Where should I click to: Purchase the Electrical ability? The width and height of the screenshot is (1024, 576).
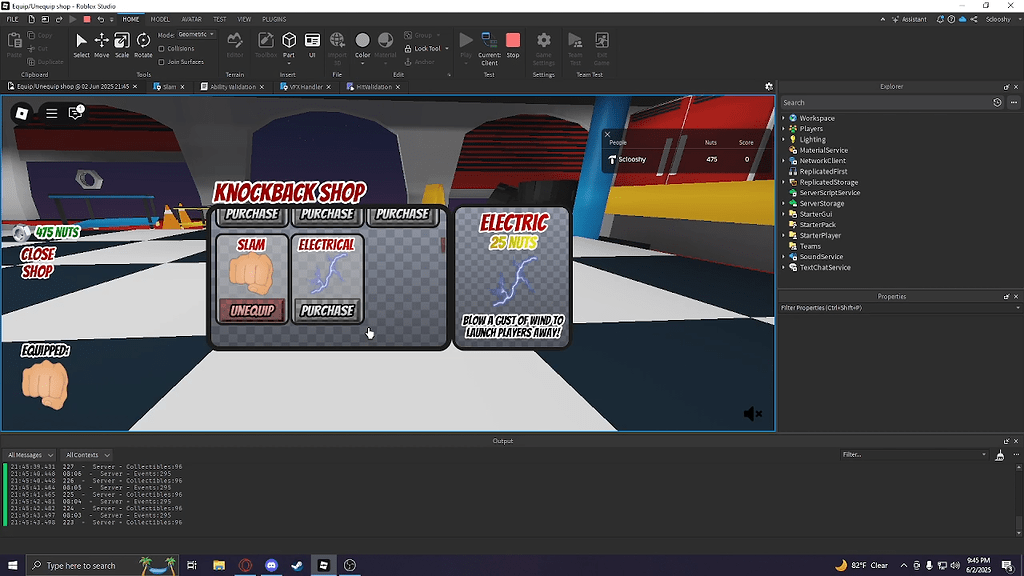click(327, 311)
